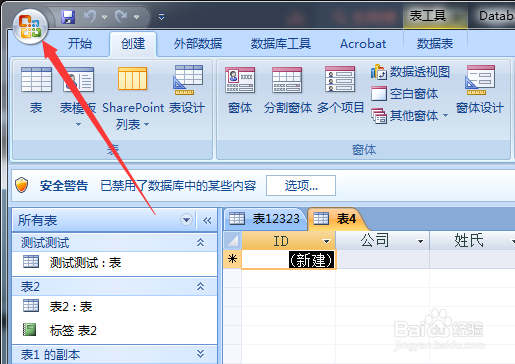Create a 多个项目 multiple items form
Viewport: 515px width, 364px height.
pyautogui.click(x=340, y=91)
